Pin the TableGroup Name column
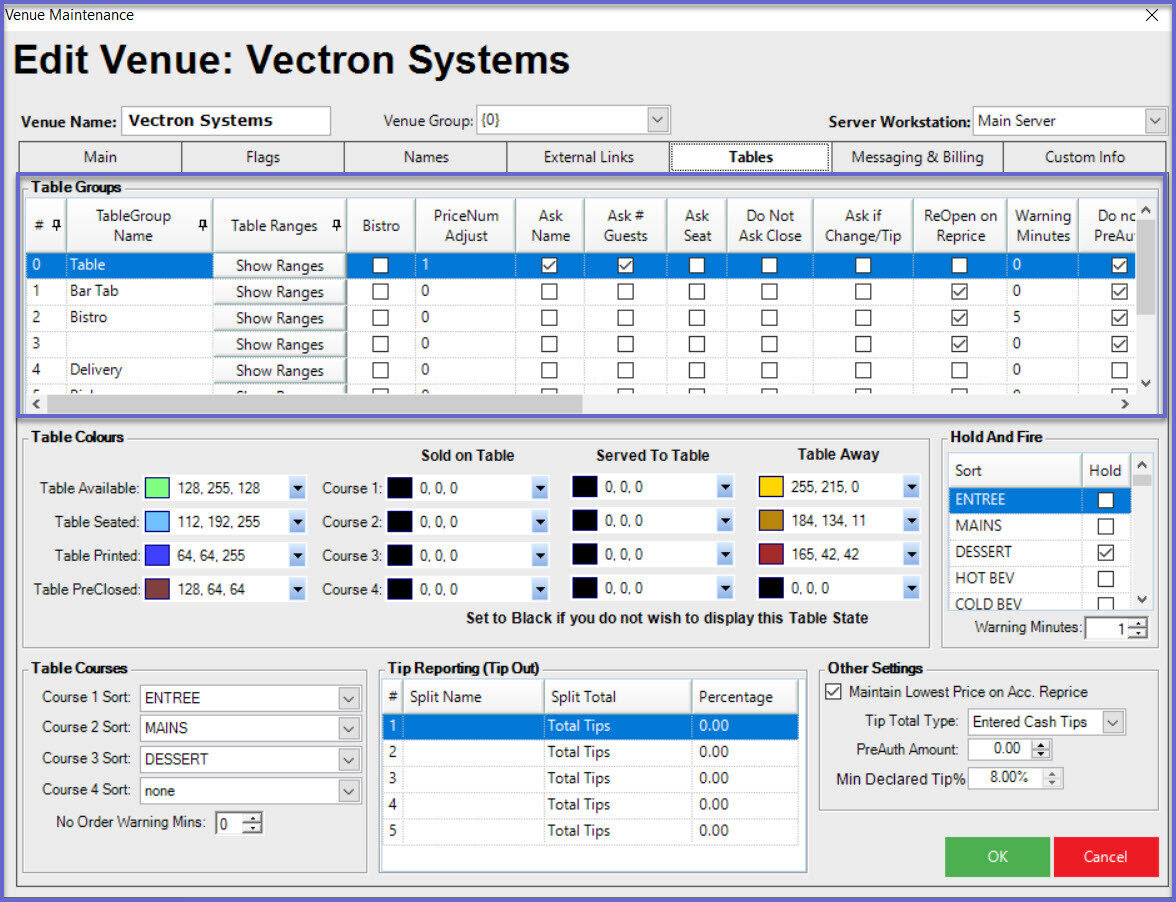 pos(203,226)
